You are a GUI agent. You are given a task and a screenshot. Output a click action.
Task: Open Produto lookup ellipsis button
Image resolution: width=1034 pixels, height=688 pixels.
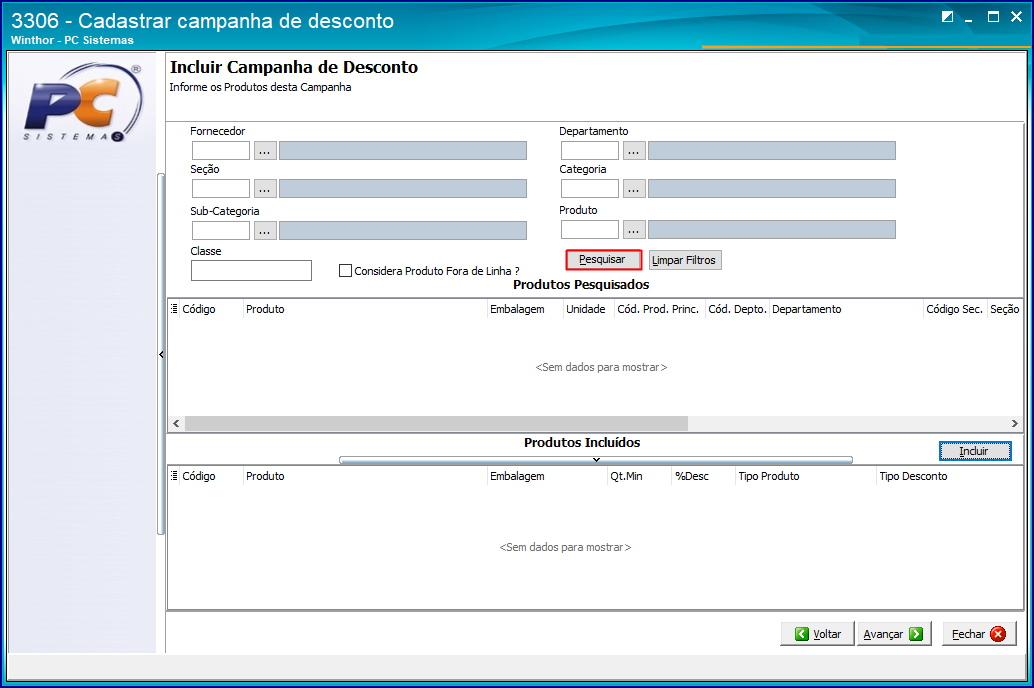coord(634,230)
